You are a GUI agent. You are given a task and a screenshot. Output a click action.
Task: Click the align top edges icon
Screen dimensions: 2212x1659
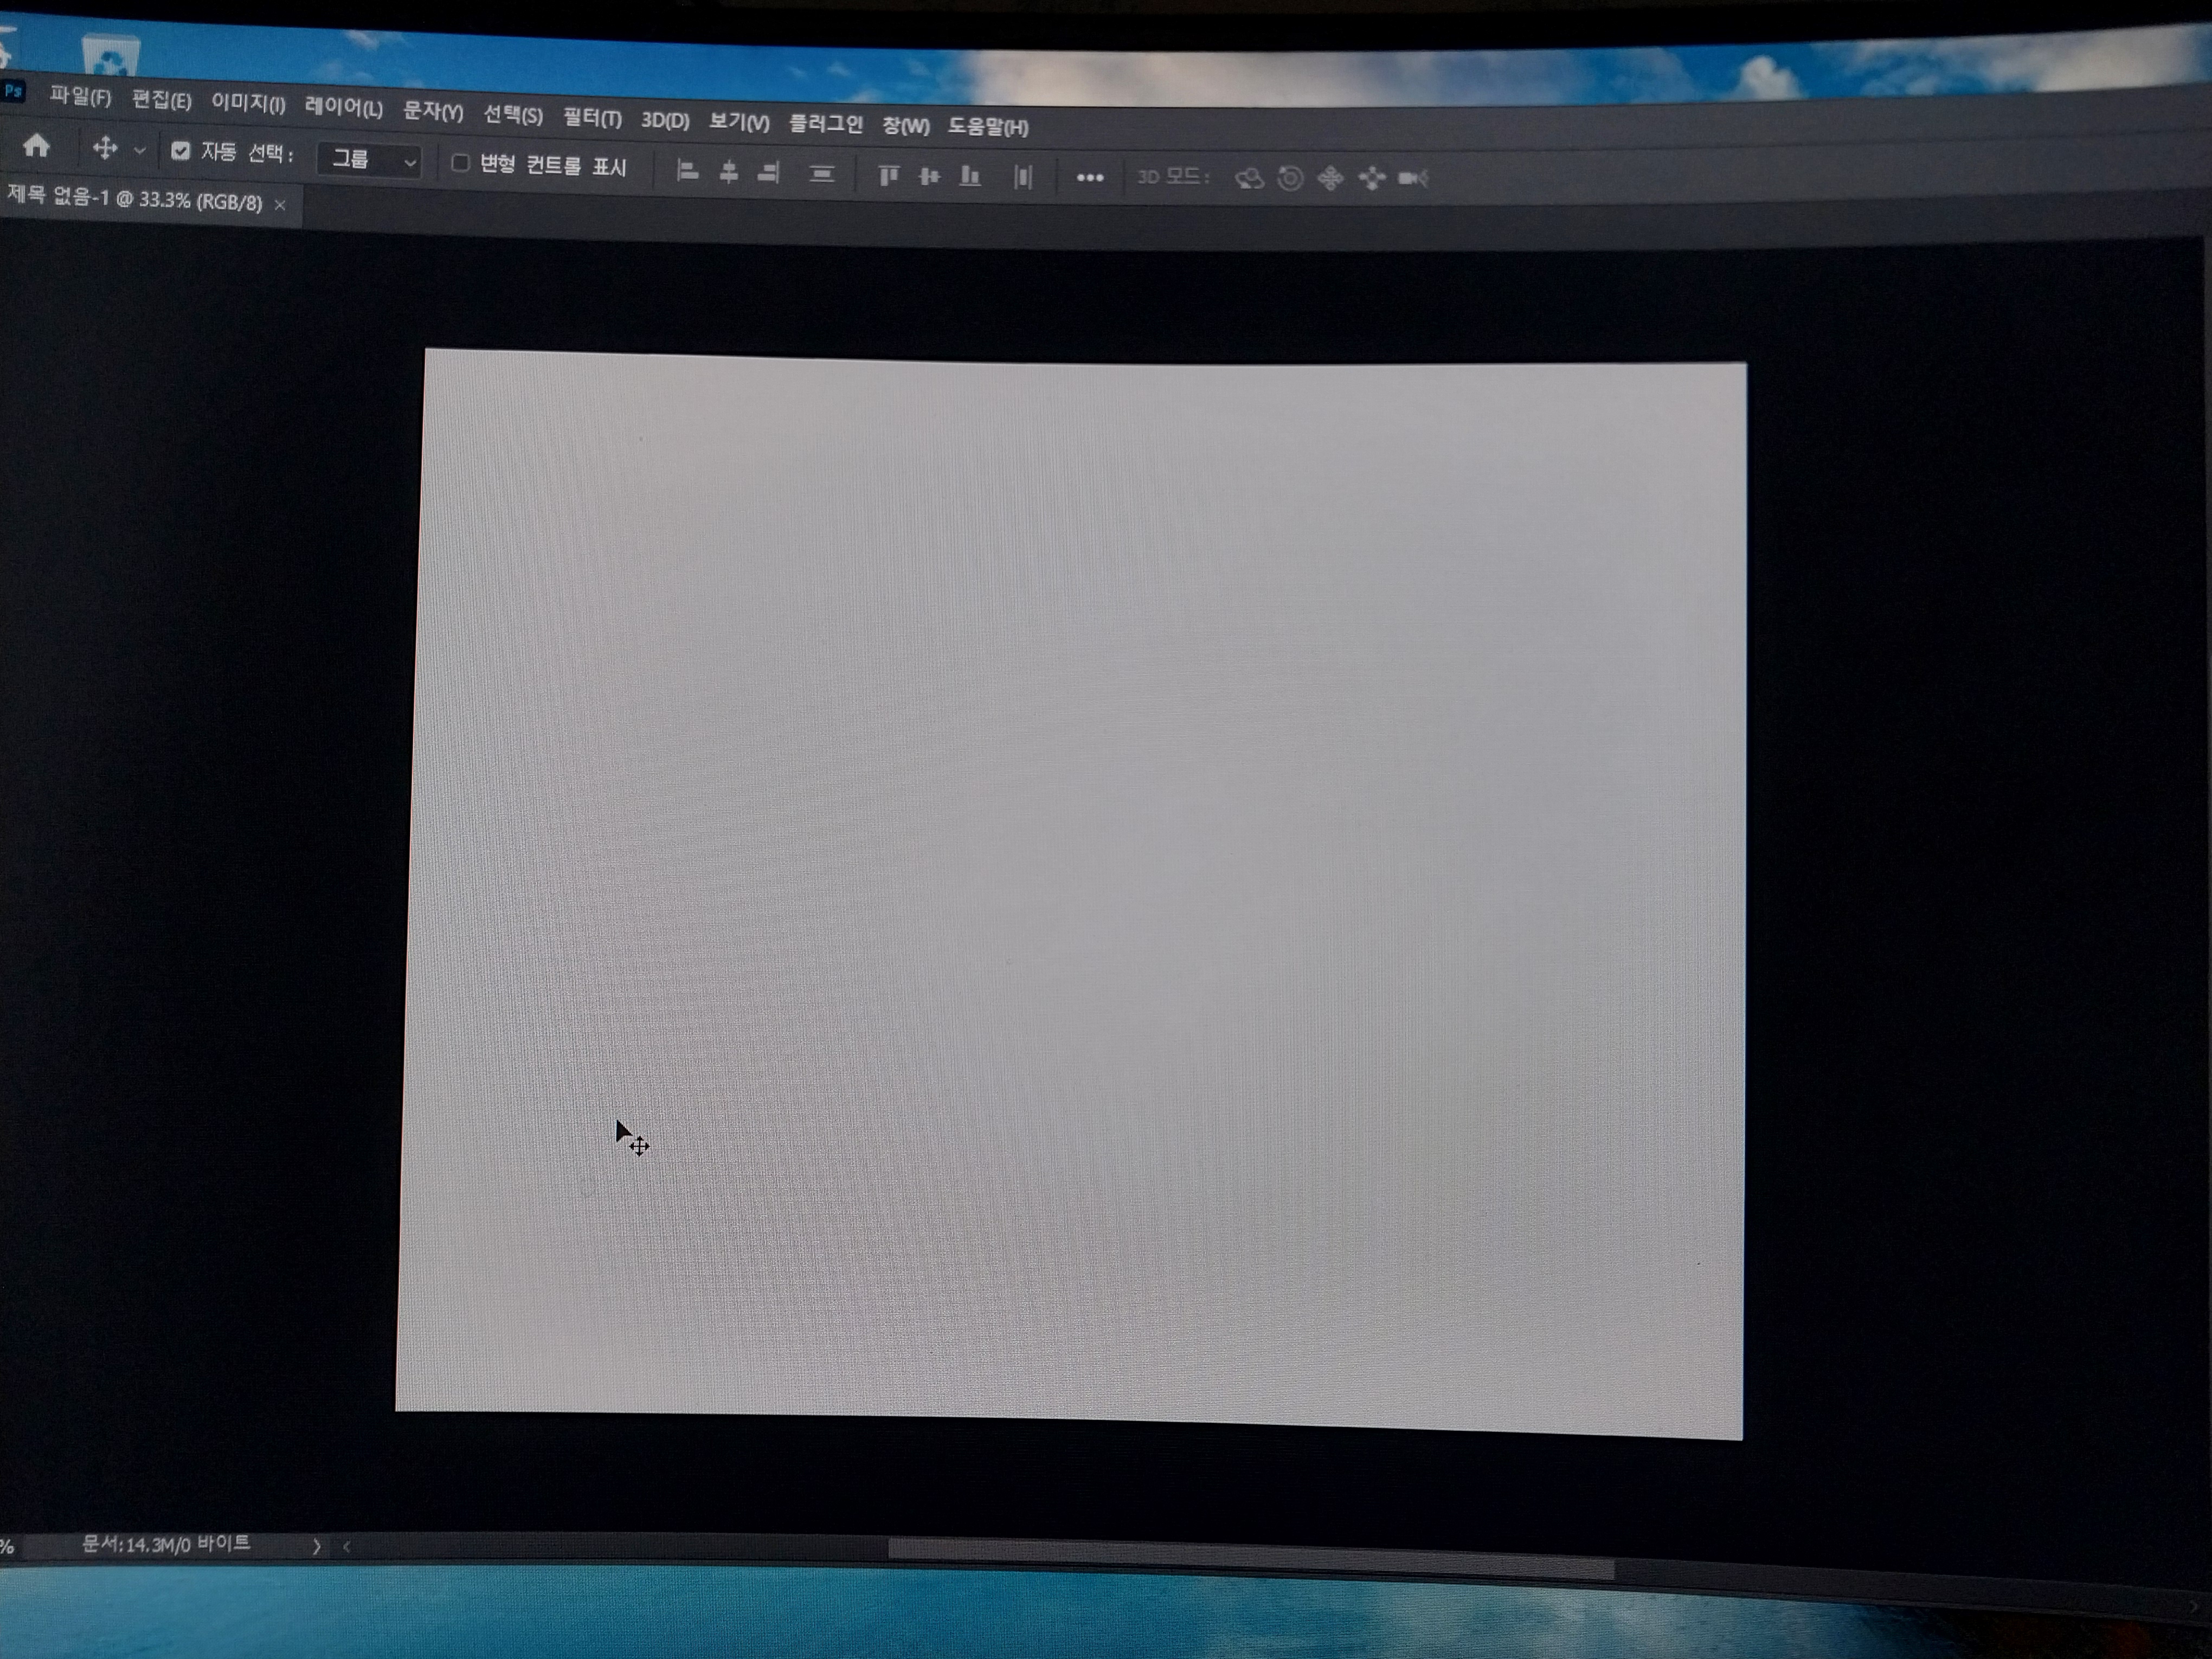click(888, 176)
